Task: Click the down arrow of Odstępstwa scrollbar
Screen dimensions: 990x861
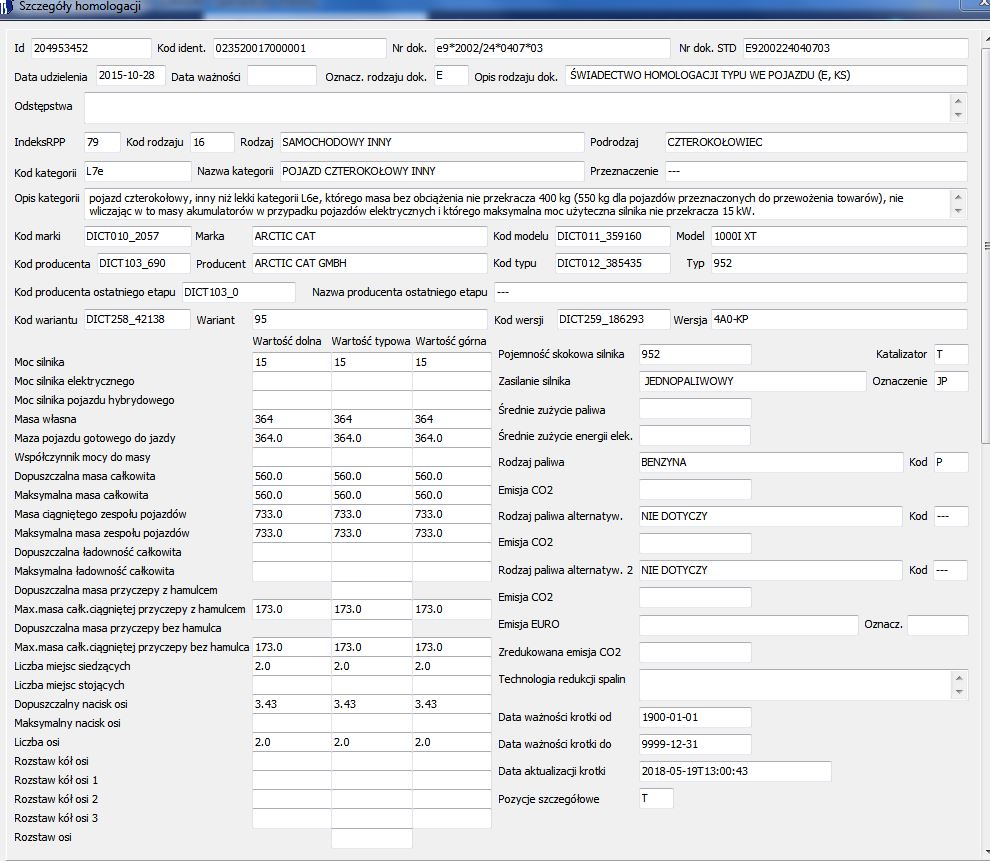Action: (x=958, y=115)
